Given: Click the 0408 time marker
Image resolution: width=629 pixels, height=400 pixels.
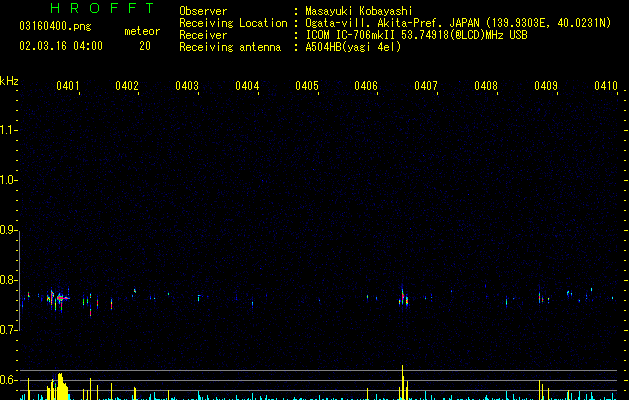Looking at the screenshot, I should [x=486, y=86].
